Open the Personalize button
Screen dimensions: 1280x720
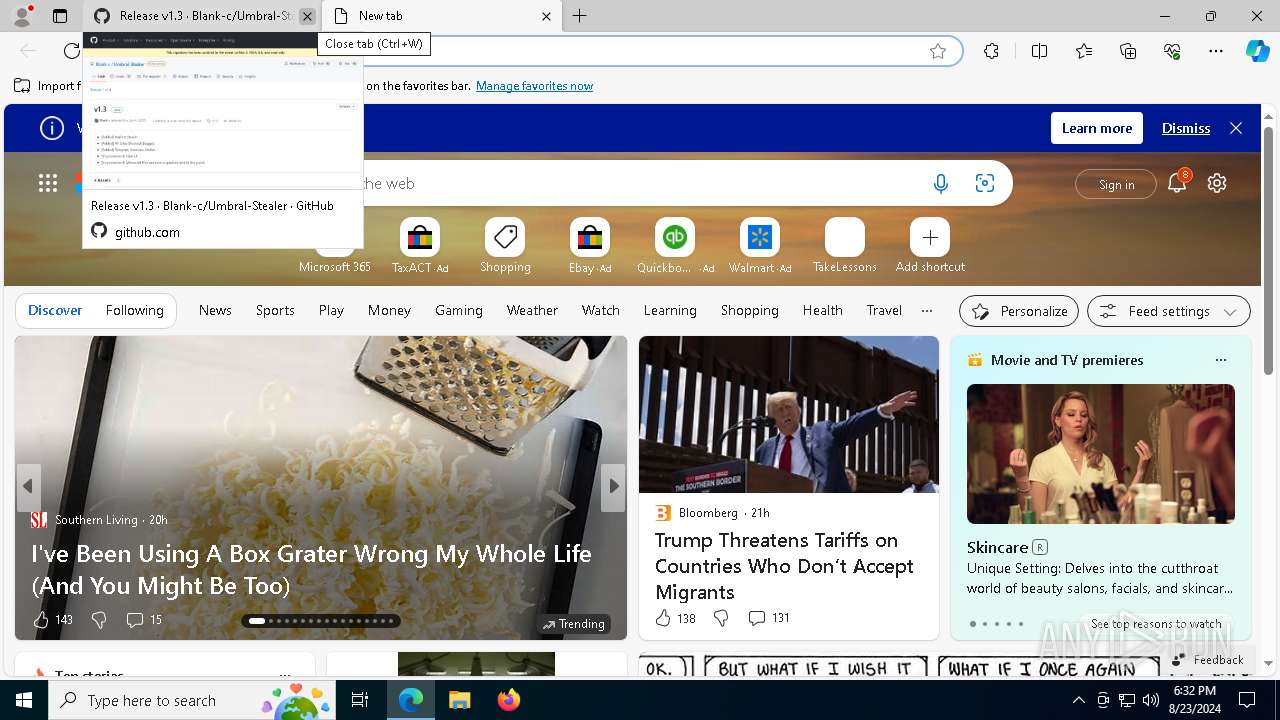1019,311
